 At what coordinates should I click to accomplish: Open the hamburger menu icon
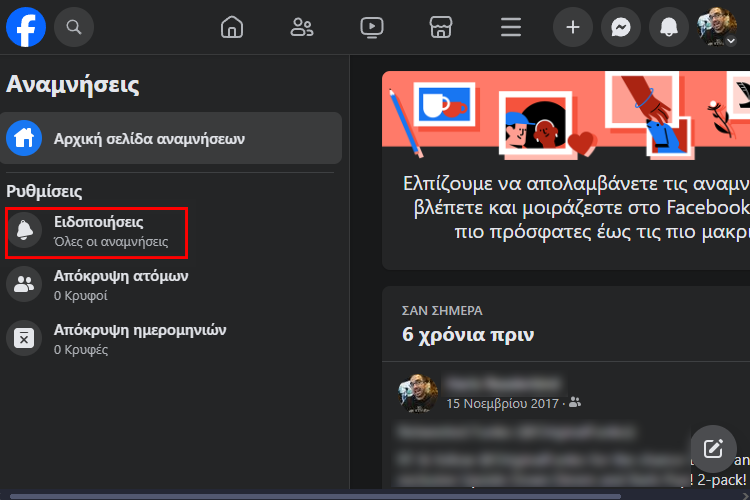(x=511, y=27)
